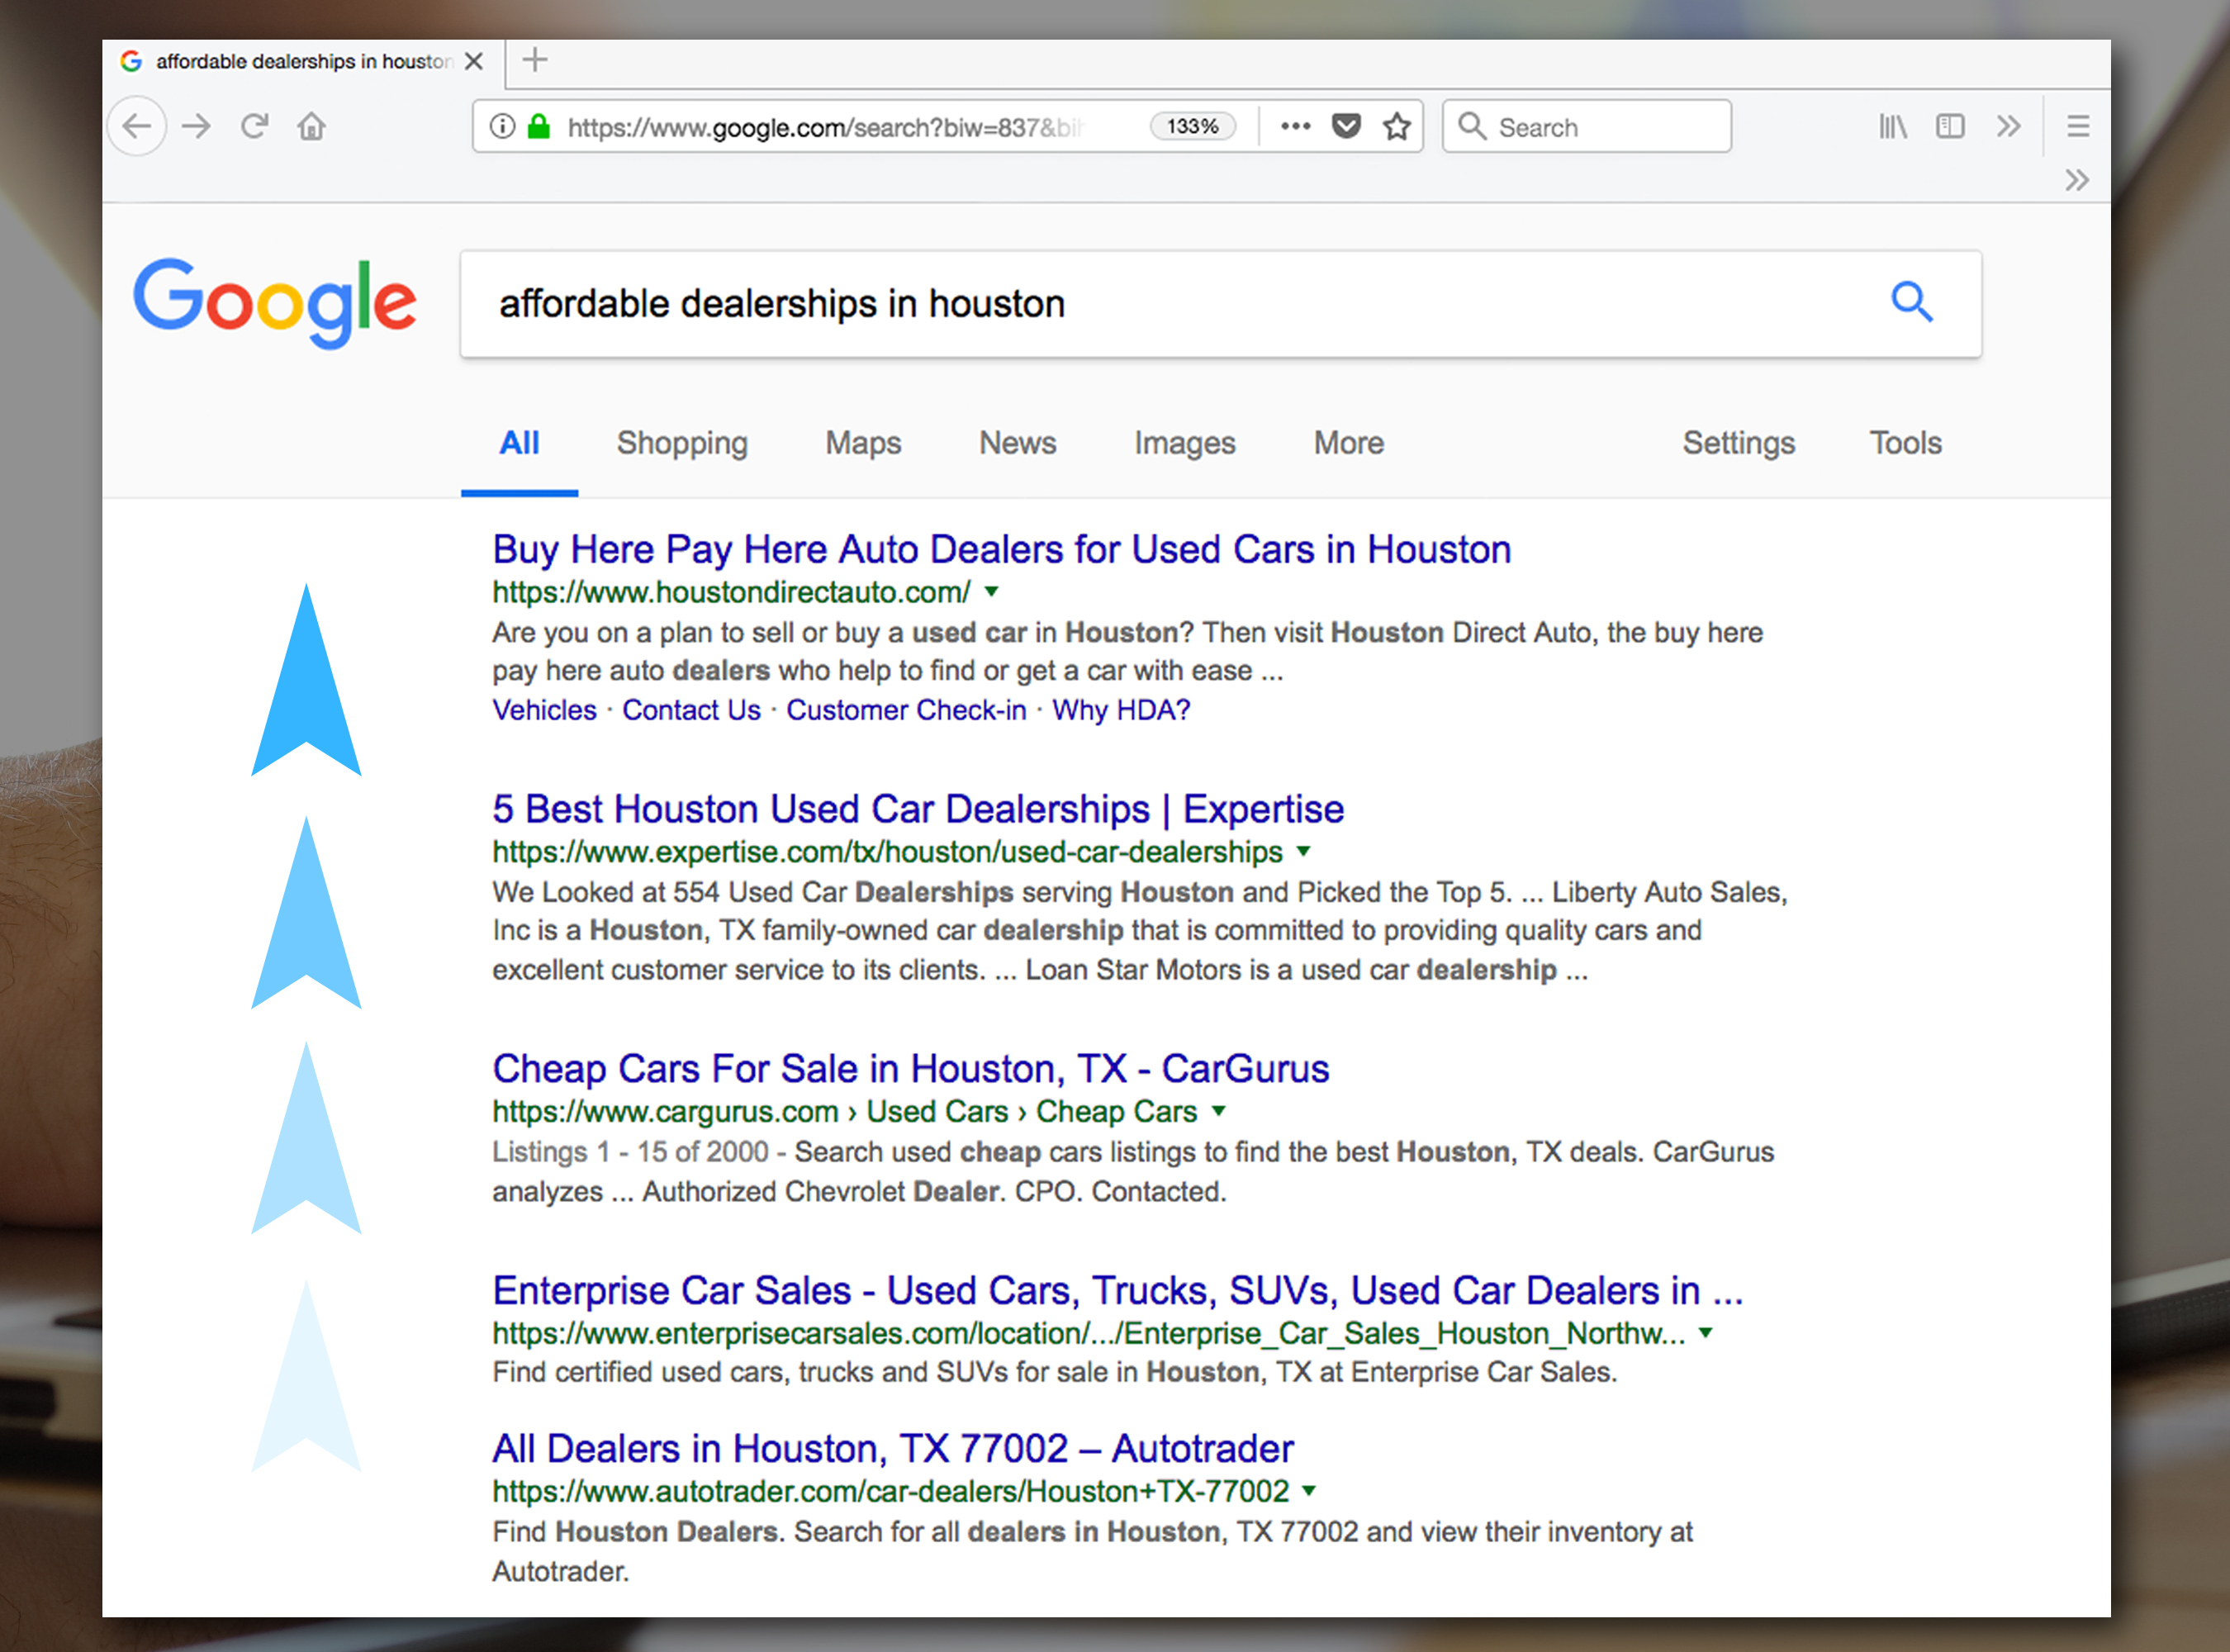Screen dimensions: 2230x1652
Task: Go back with the browser back arrow
Action: pyautogui.click(x=136, y=126)
